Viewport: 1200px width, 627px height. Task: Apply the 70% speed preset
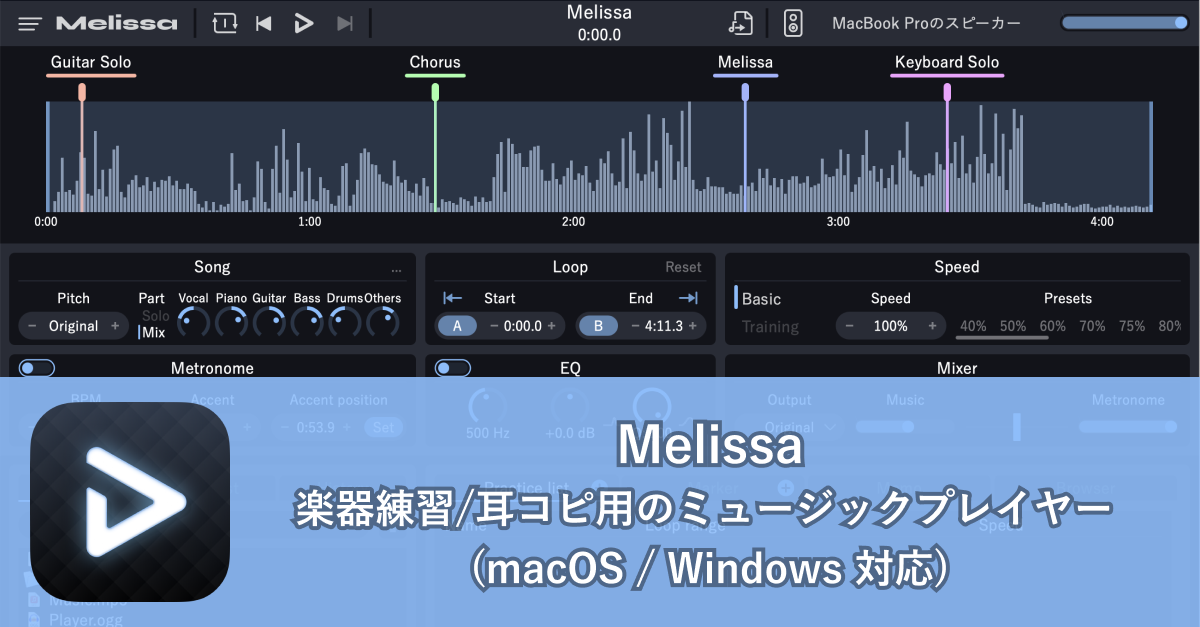pos(1093,326)
